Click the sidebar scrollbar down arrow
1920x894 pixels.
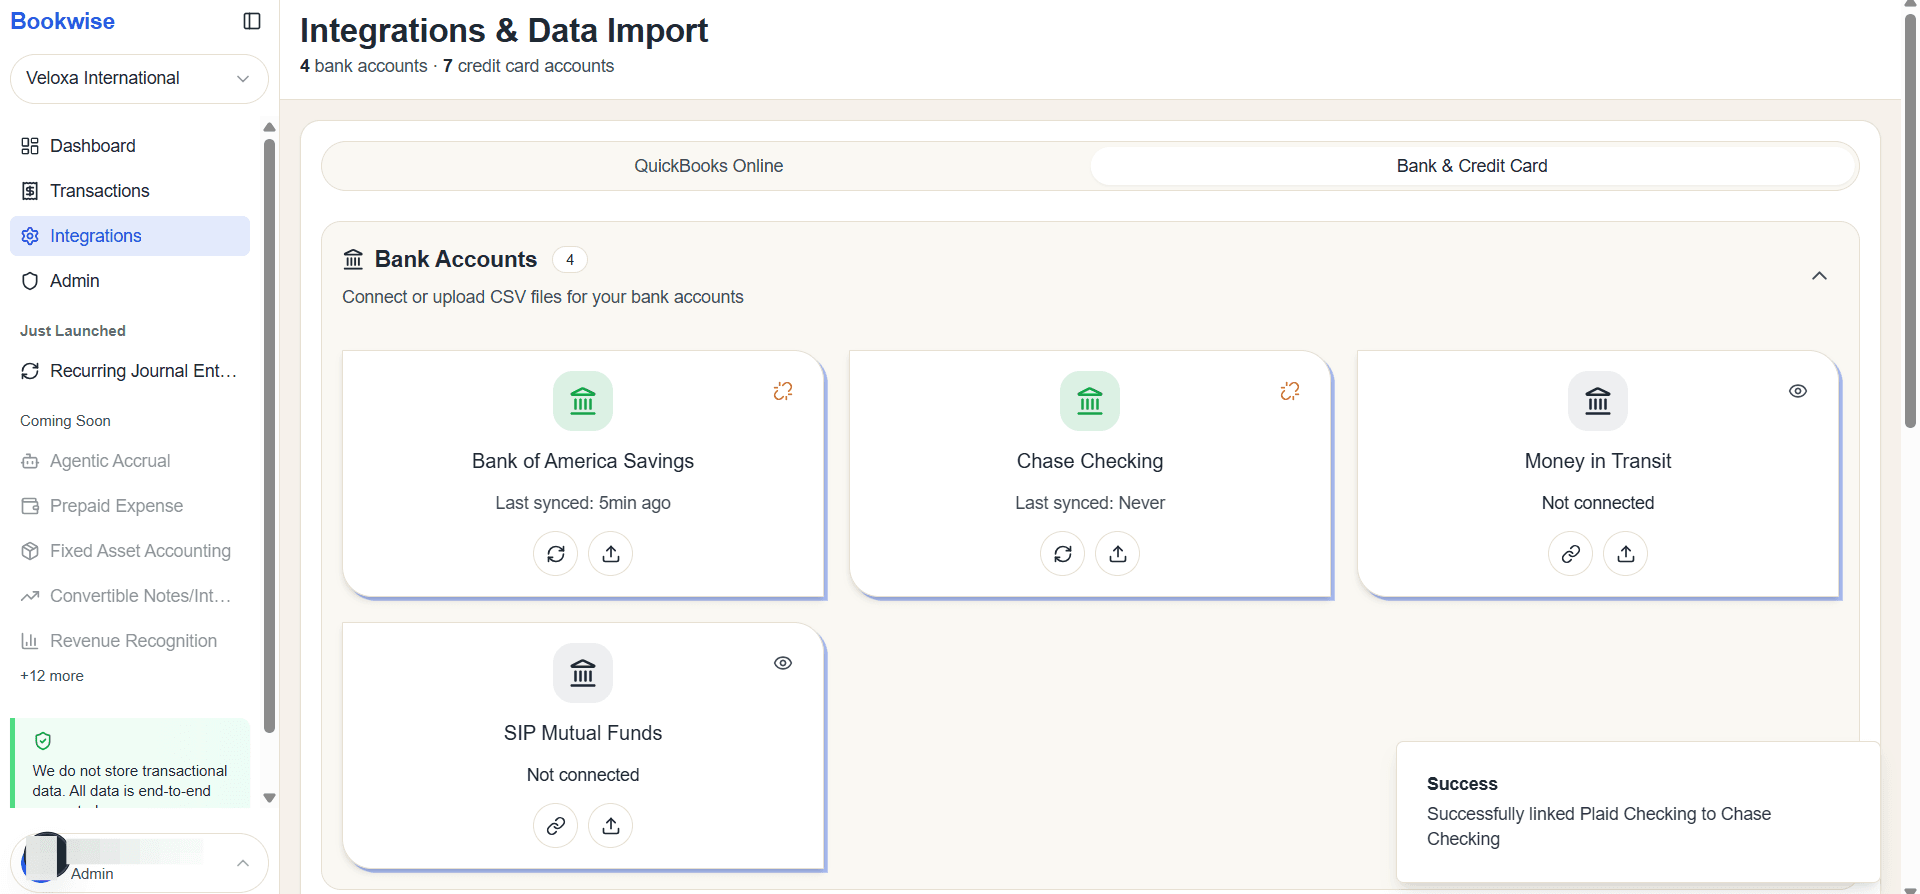(x=269, y=798)
